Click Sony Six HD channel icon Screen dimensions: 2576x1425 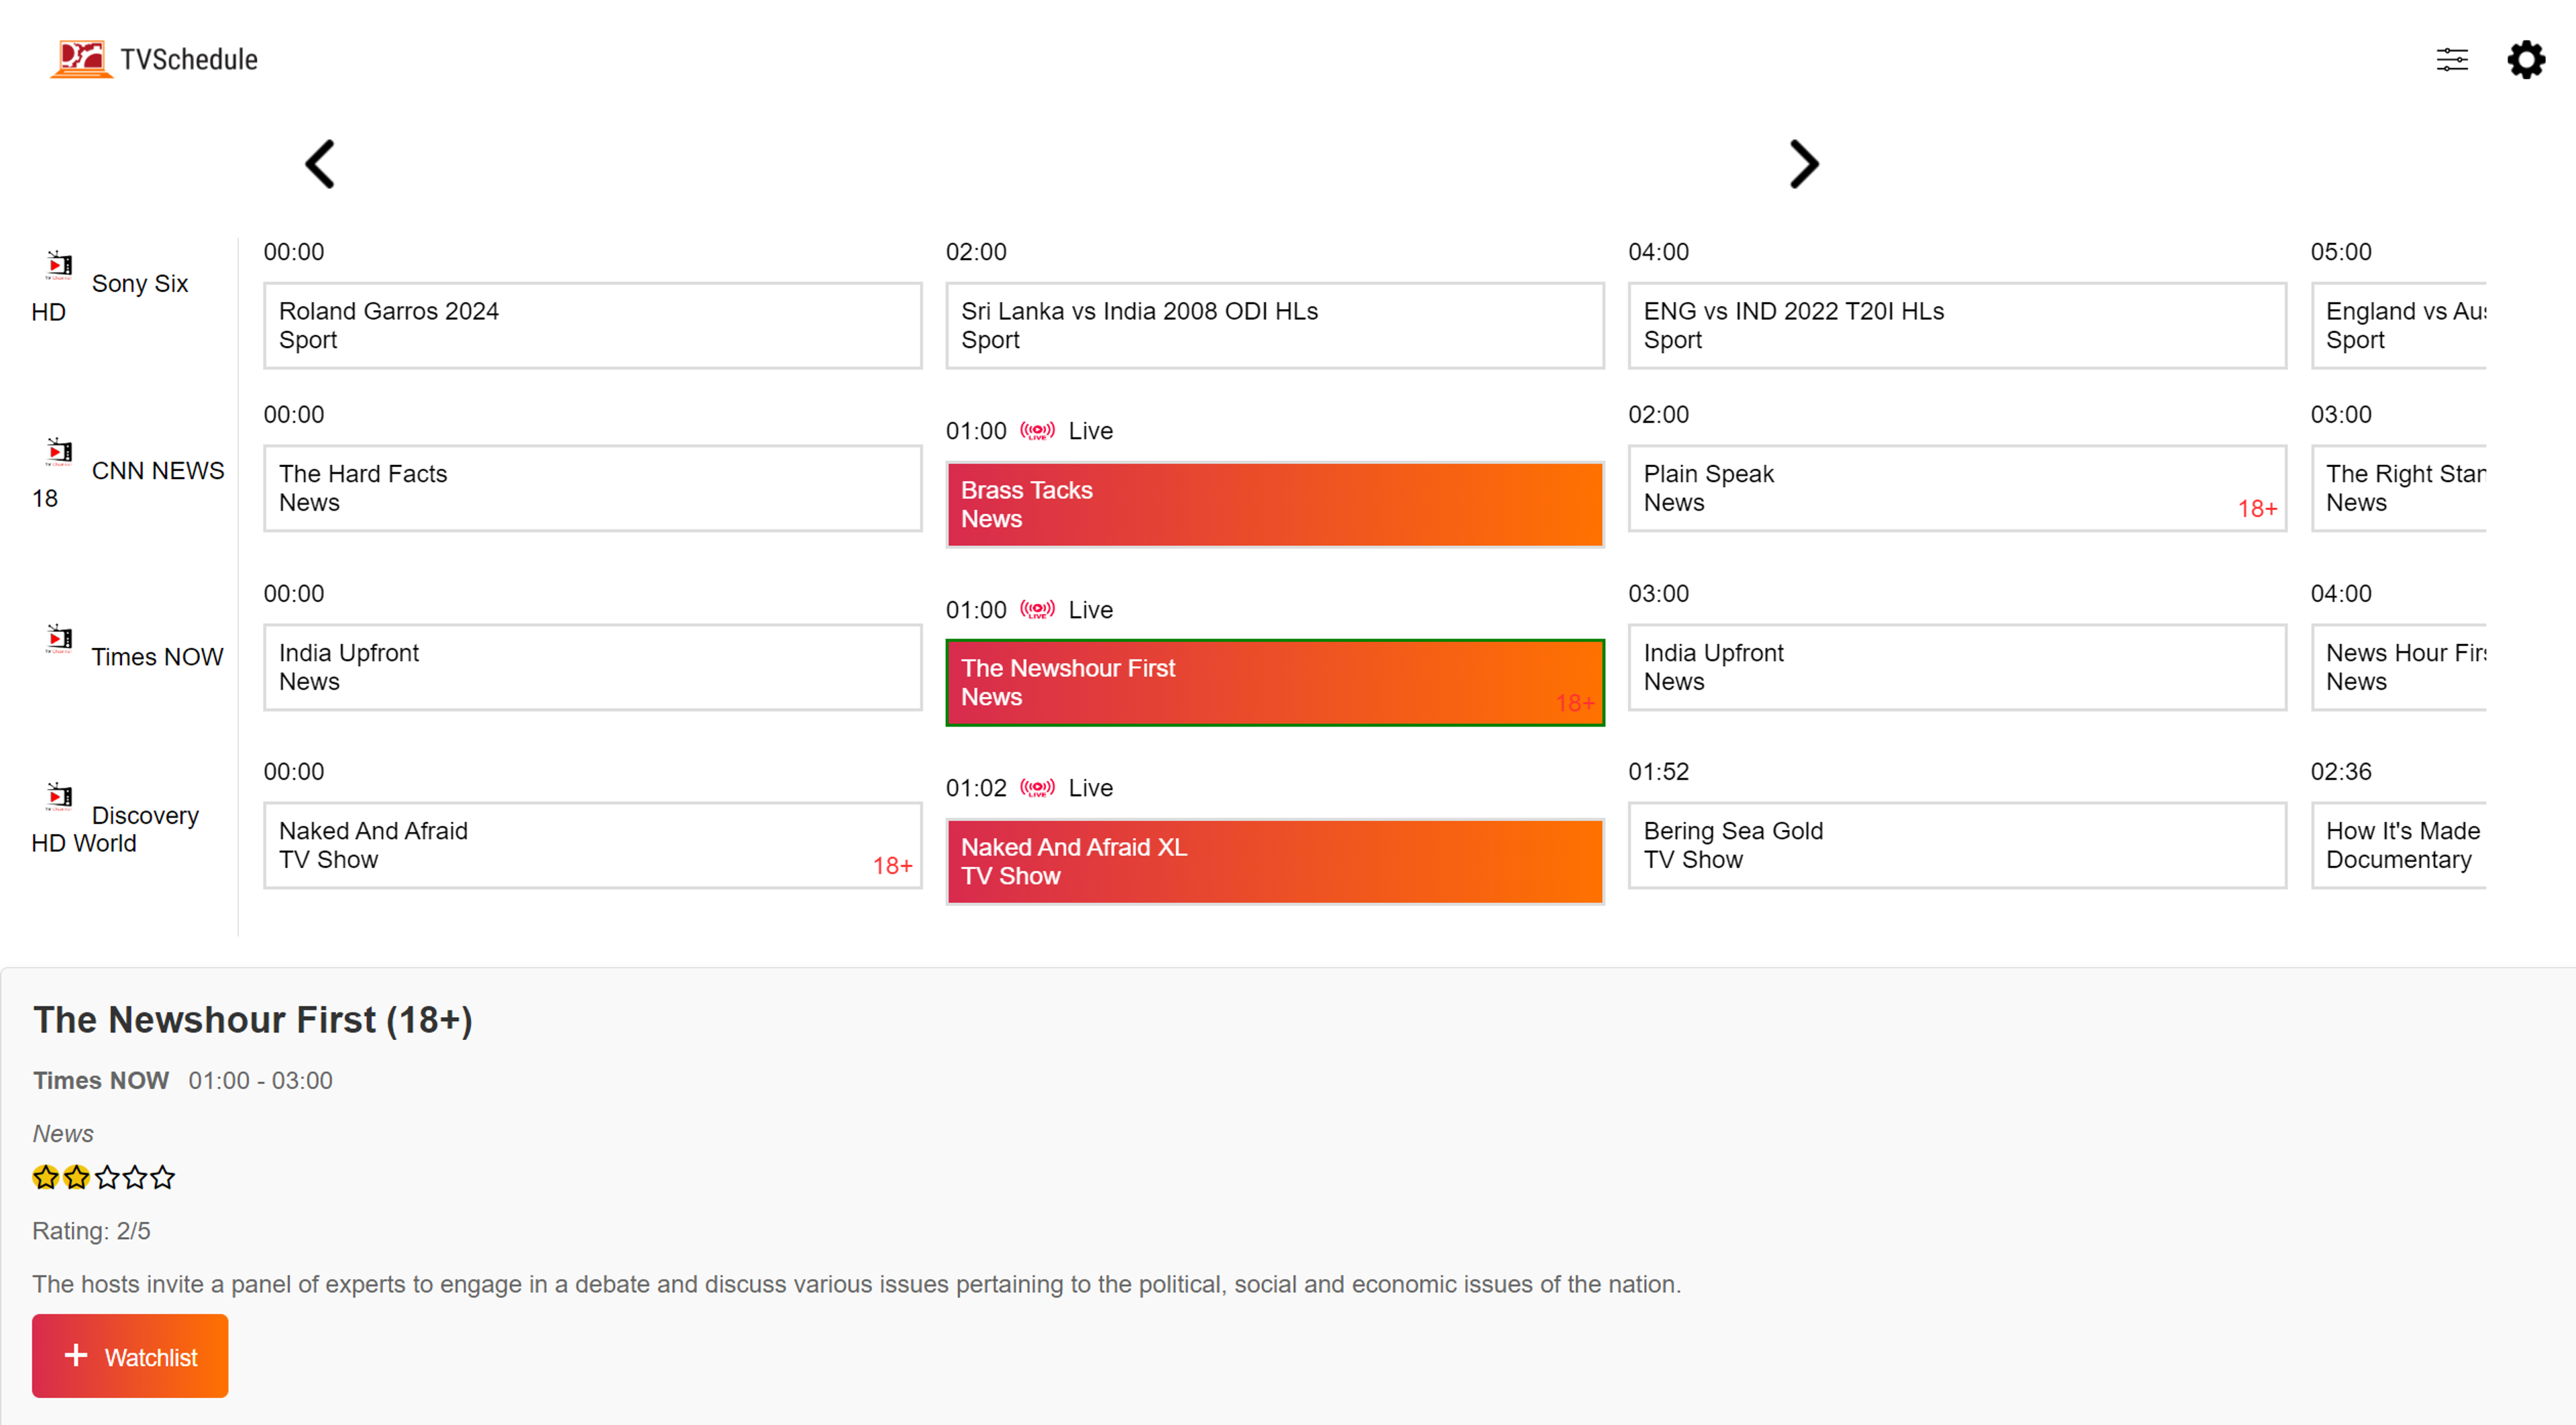coord(60,265)
